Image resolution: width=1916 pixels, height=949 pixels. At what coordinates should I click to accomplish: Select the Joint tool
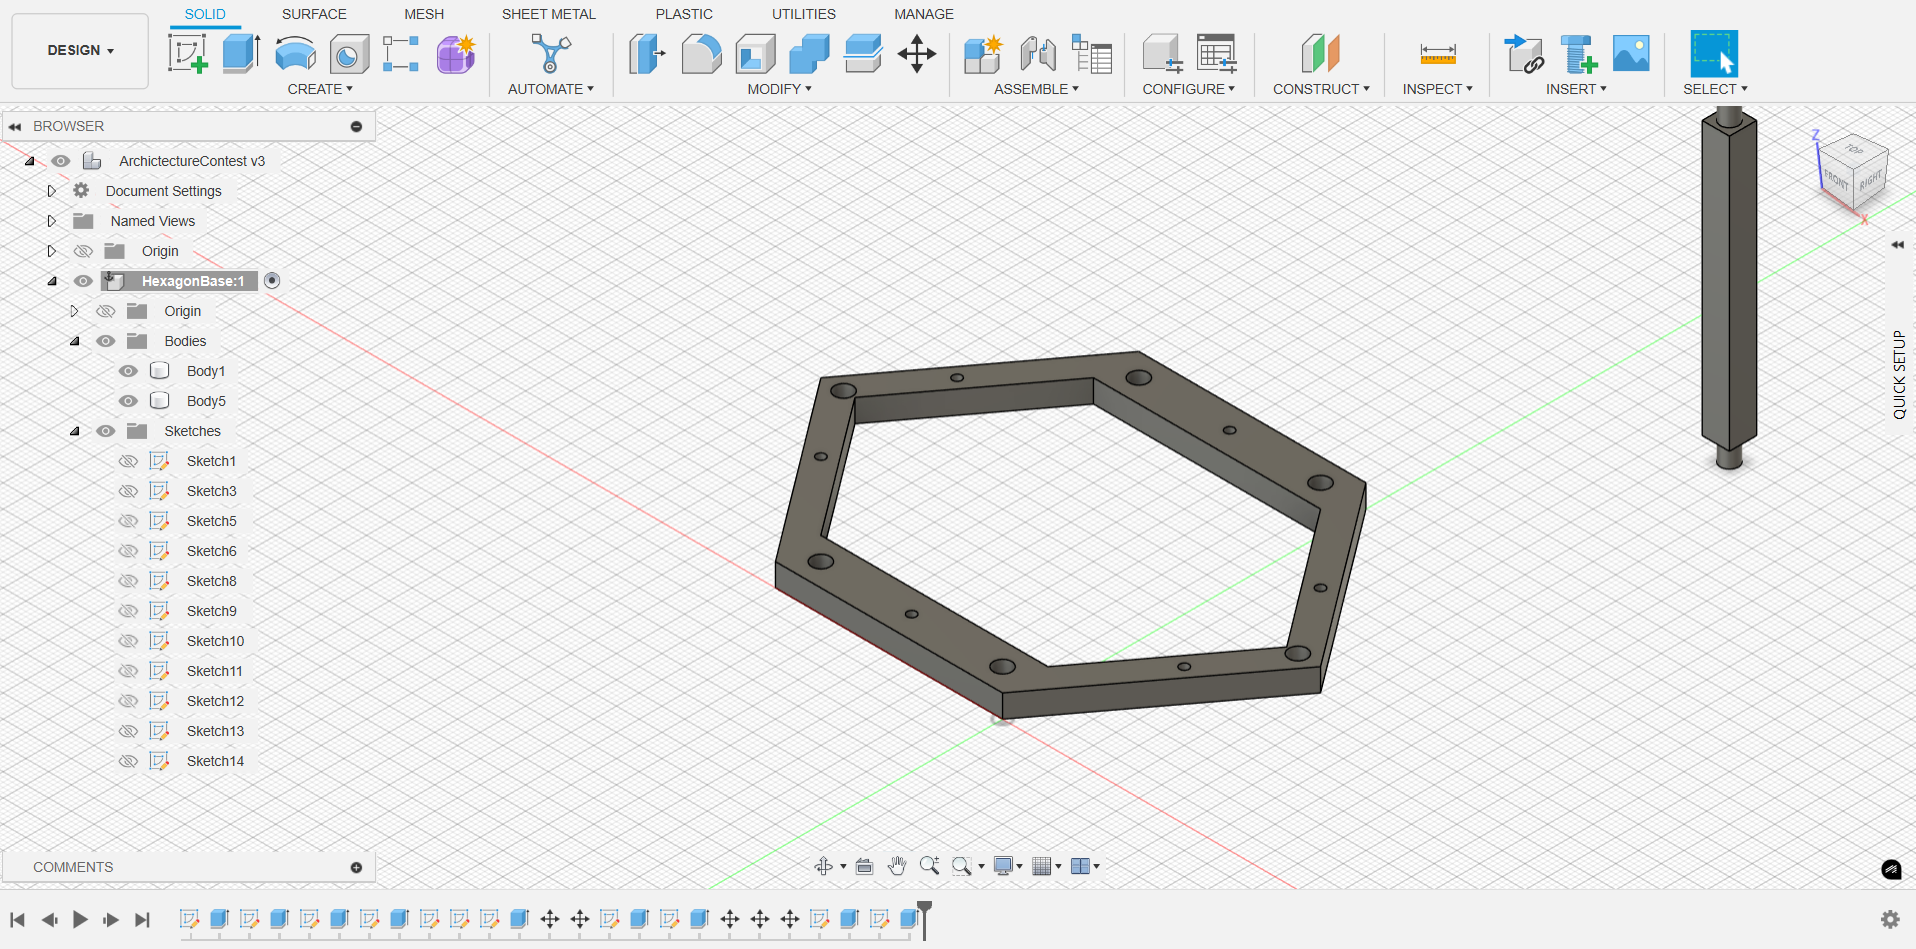point(1038,54)
